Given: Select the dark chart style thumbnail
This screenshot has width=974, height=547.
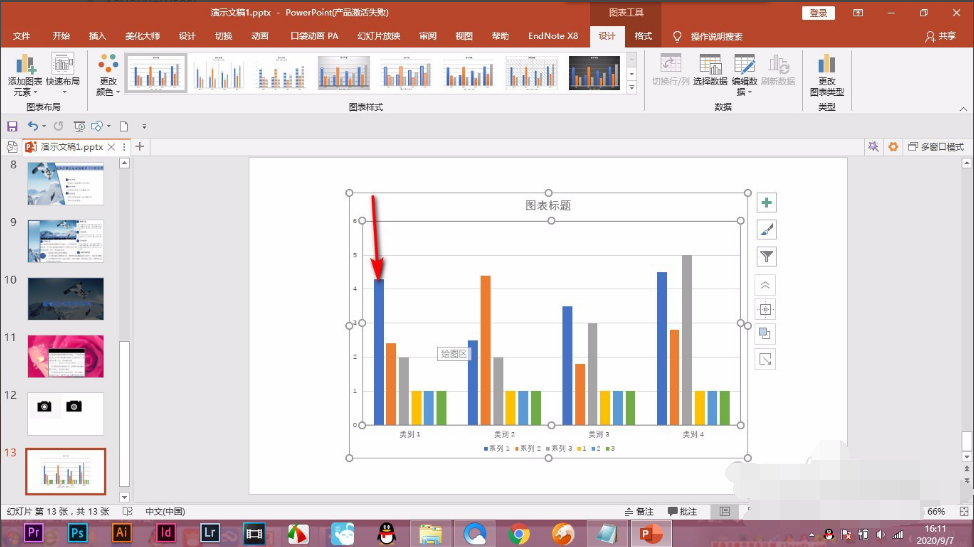Looking at the screenshot, I should [594, 73].
